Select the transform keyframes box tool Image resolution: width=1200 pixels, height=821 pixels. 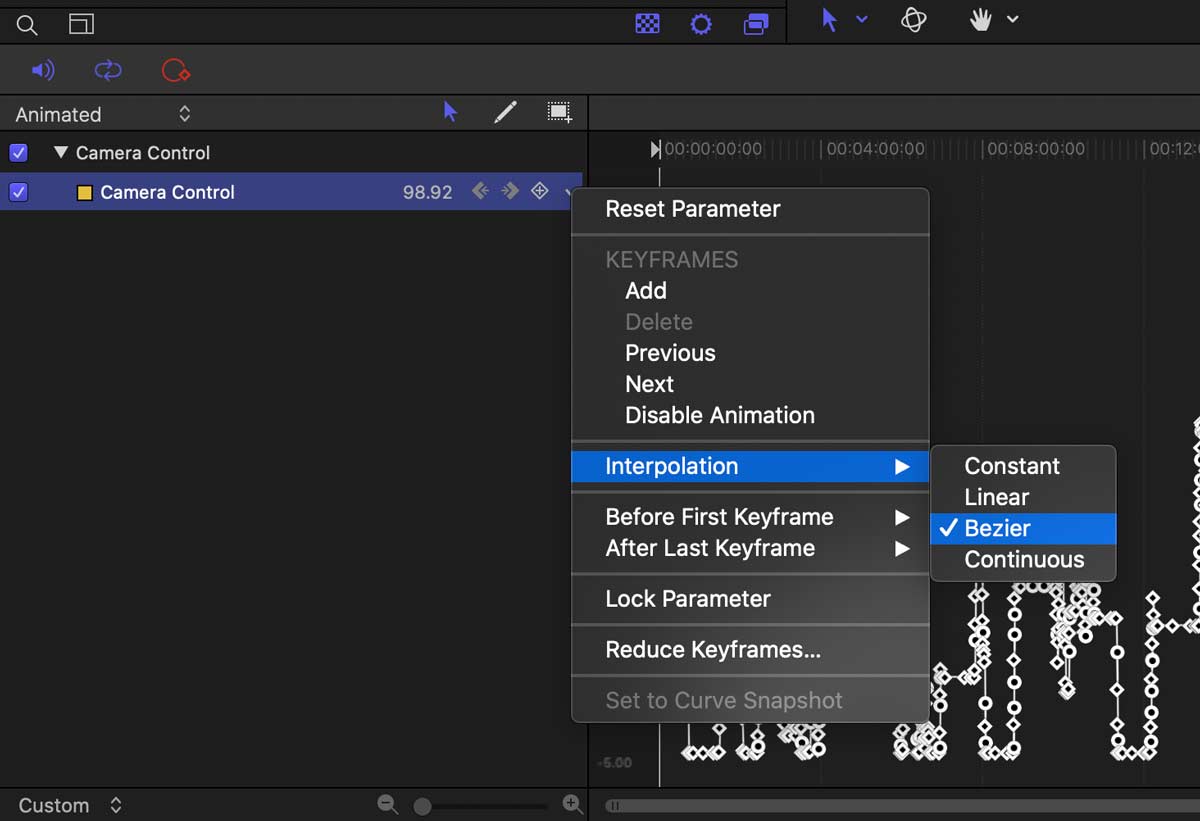(560, 112)
